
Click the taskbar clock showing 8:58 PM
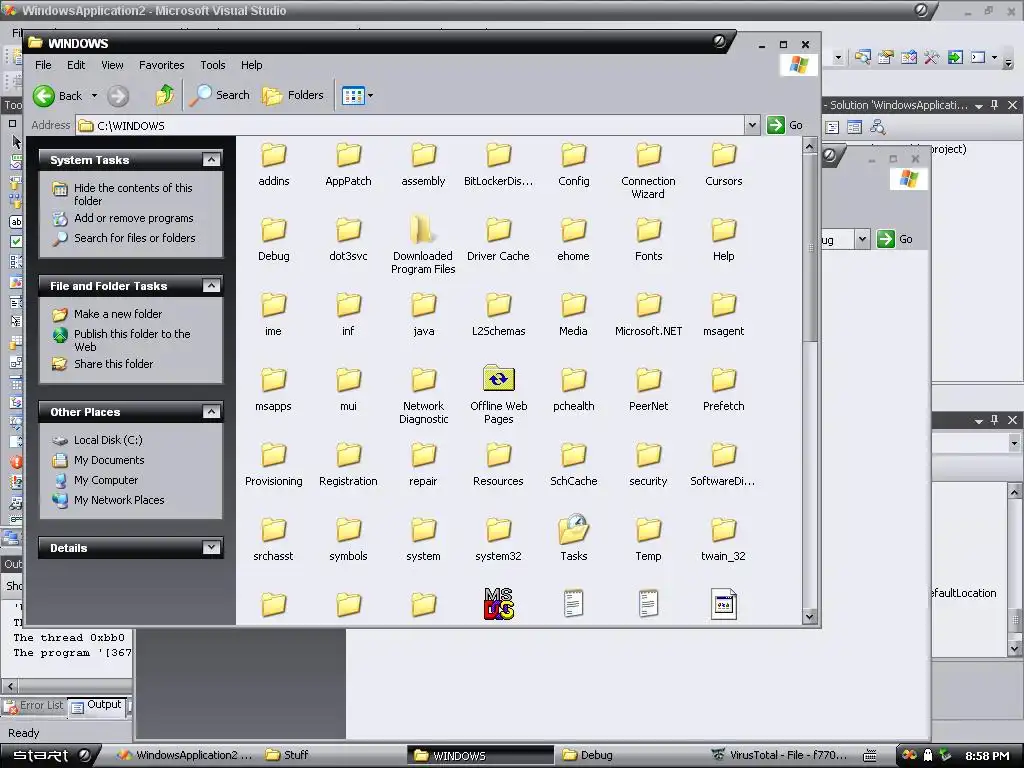pyautogui.click(x=987, y=756)
